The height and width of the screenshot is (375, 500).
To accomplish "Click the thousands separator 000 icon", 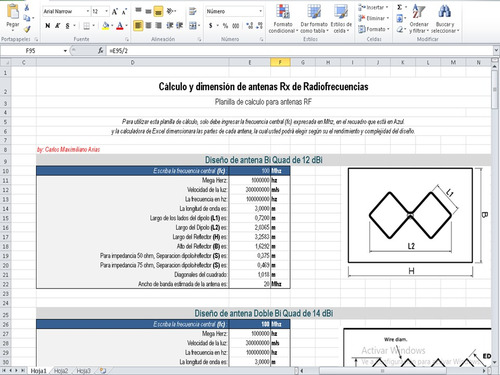I will pos(236,25).
